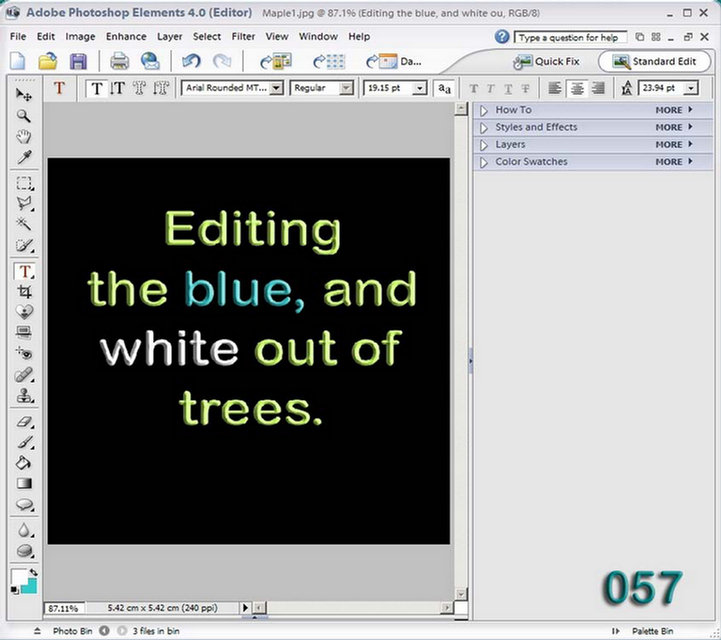Open the Palette Bin
721x640 pixels.
(x=652, y=631)
